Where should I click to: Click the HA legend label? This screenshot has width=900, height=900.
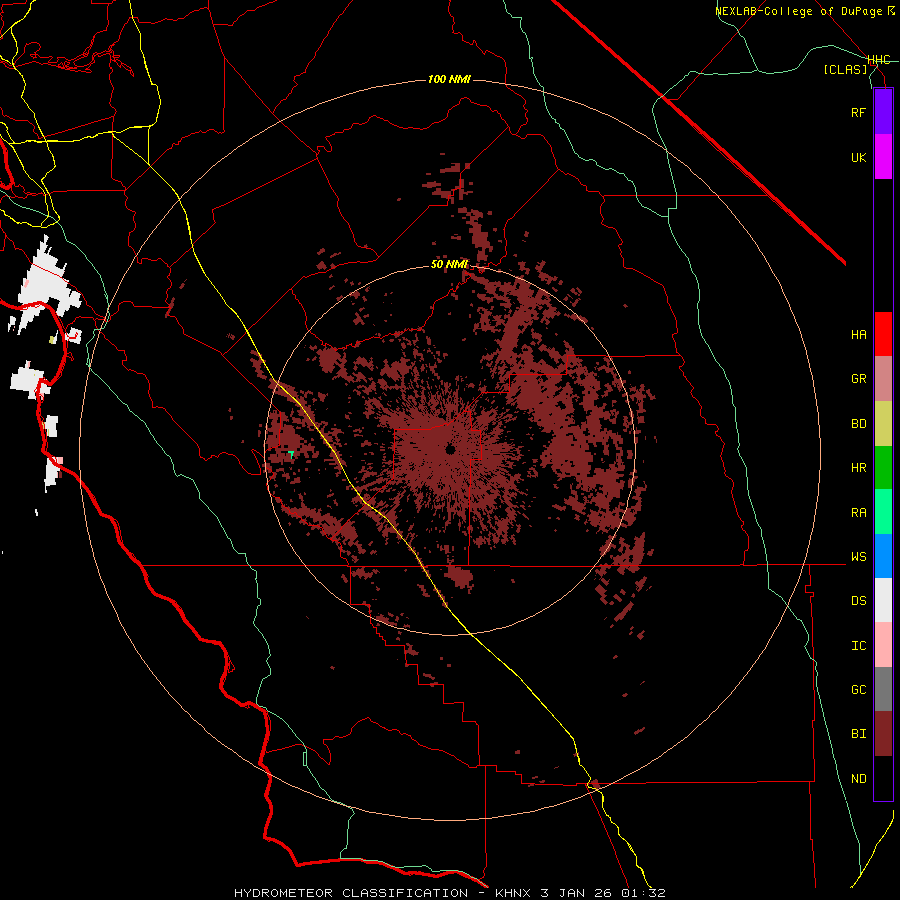point(858,334)
